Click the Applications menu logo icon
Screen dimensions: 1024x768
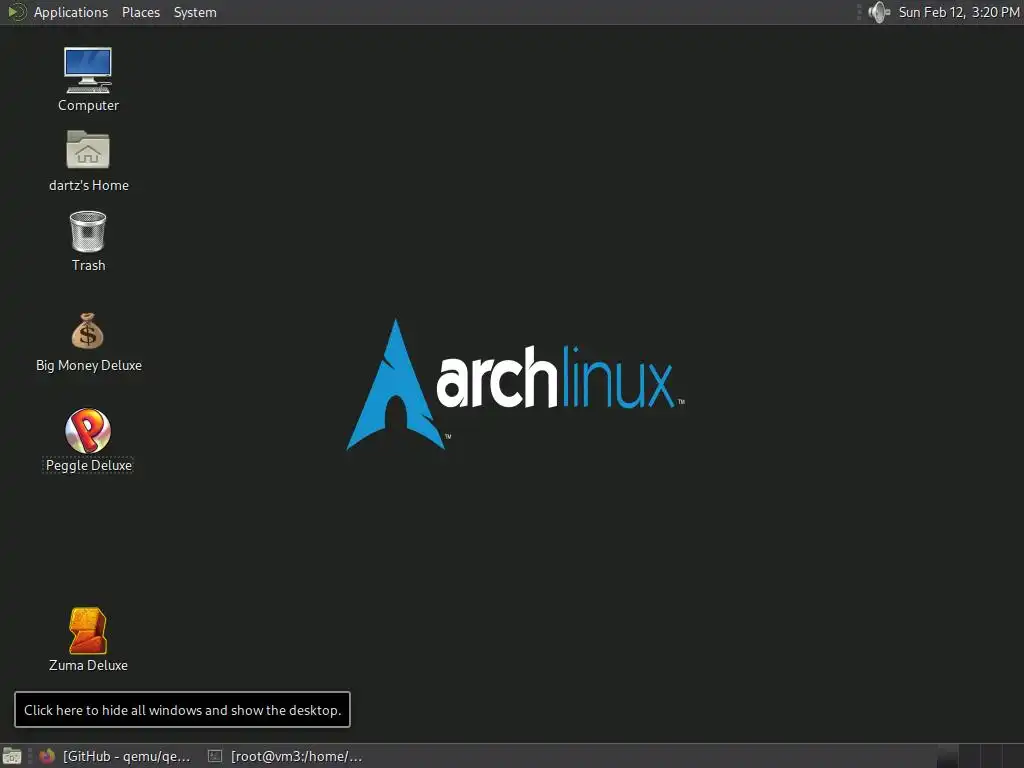pos(16,12)
